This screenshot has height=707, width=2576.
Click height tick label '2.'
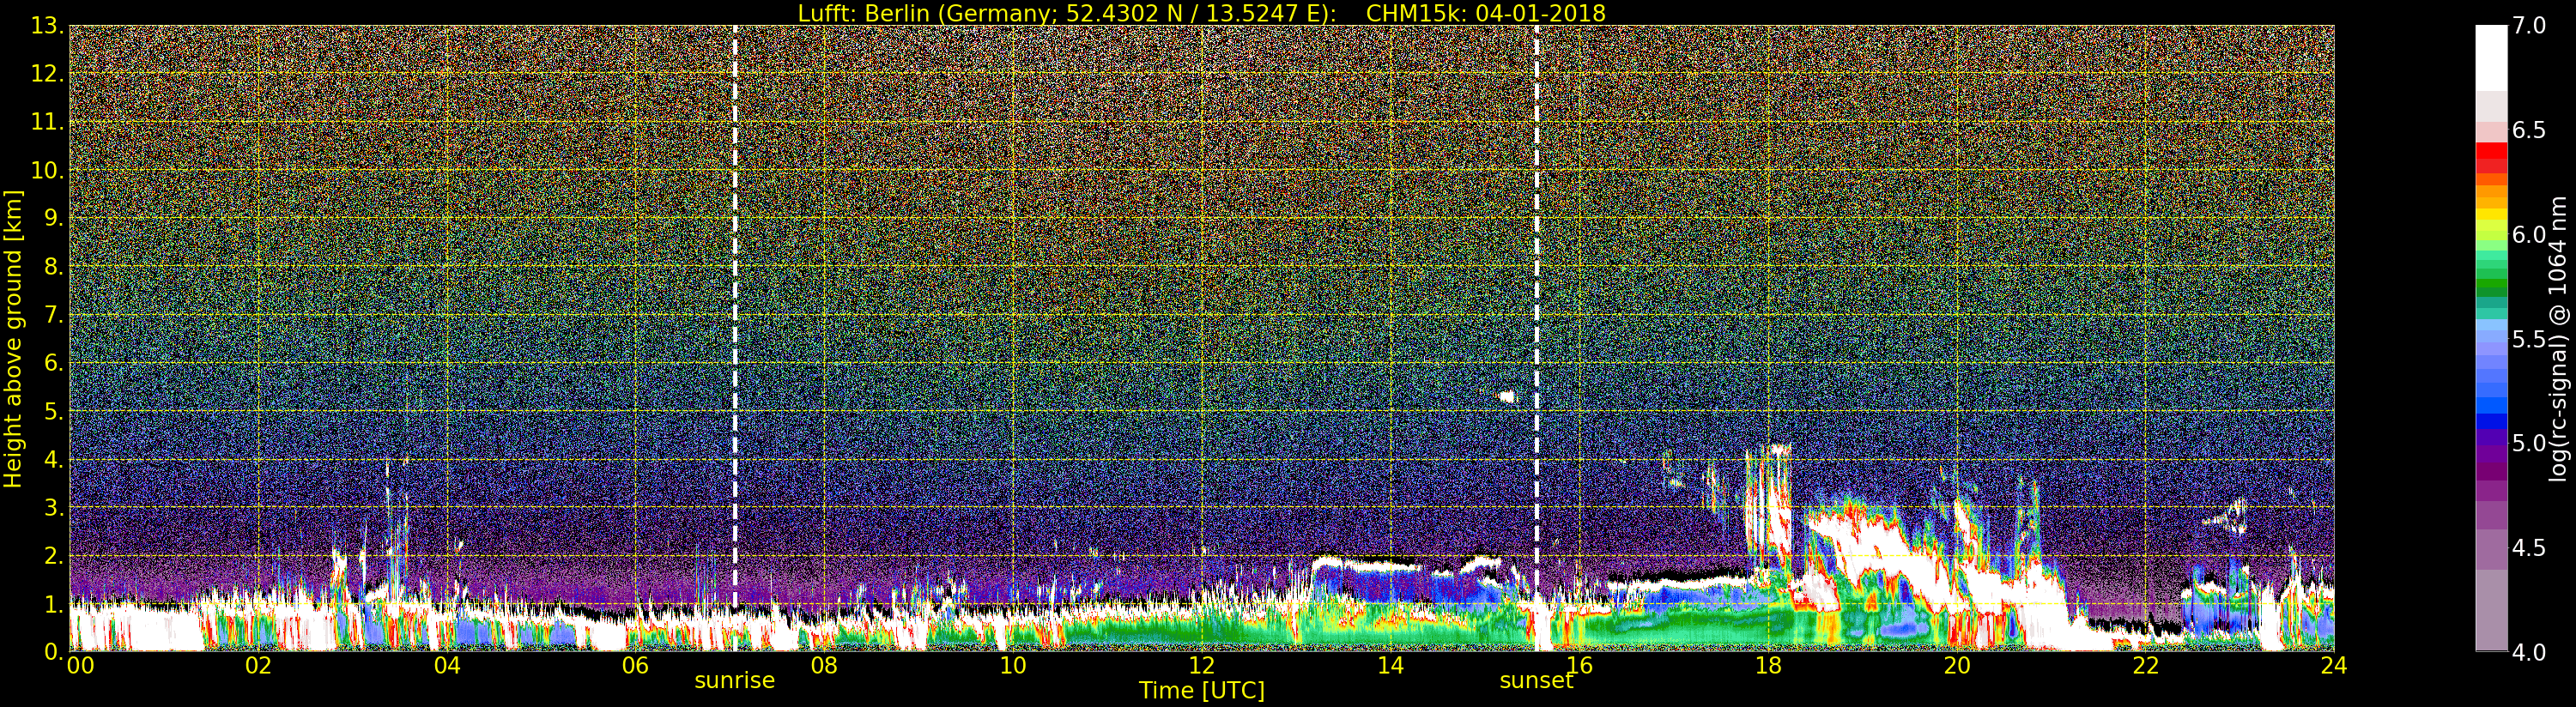(x=53, y=555)
